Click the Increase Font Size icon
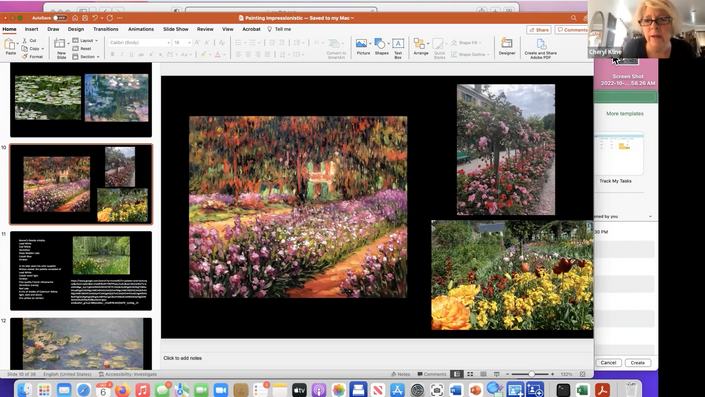 [197, 42]
